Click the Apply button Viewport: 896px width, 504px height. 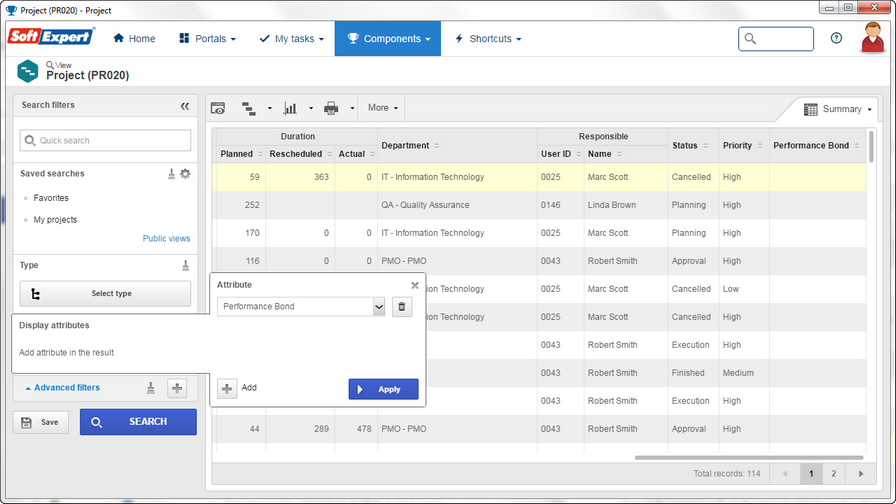pyautogui.click(x=383, y=389)
